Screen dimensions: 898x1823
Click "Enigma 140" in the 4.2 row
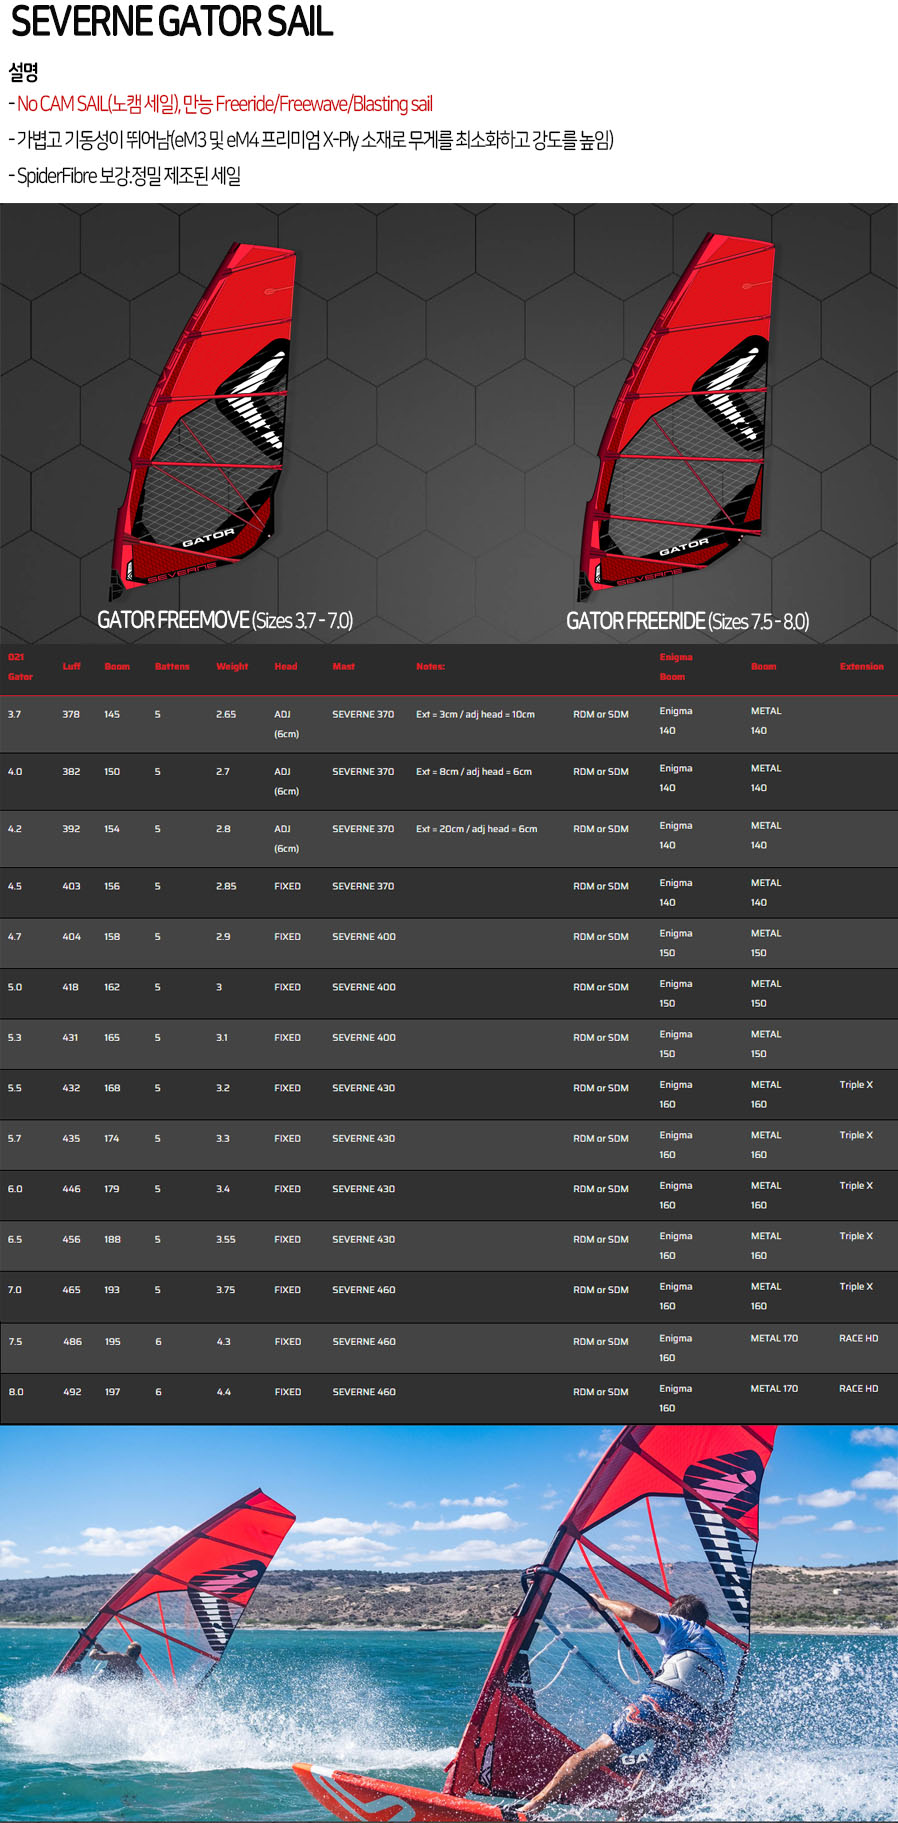point(676,835)
